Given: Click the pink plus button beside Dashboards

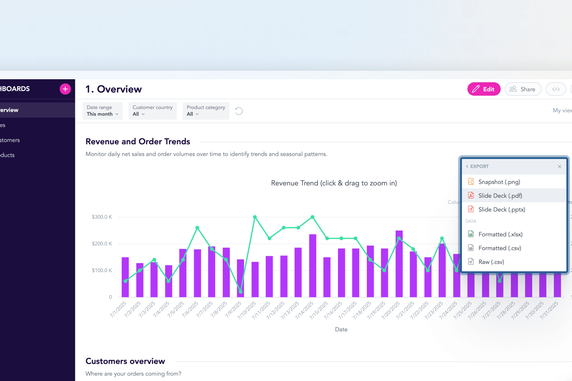Looking at the screenshot, I should (65, 89).
